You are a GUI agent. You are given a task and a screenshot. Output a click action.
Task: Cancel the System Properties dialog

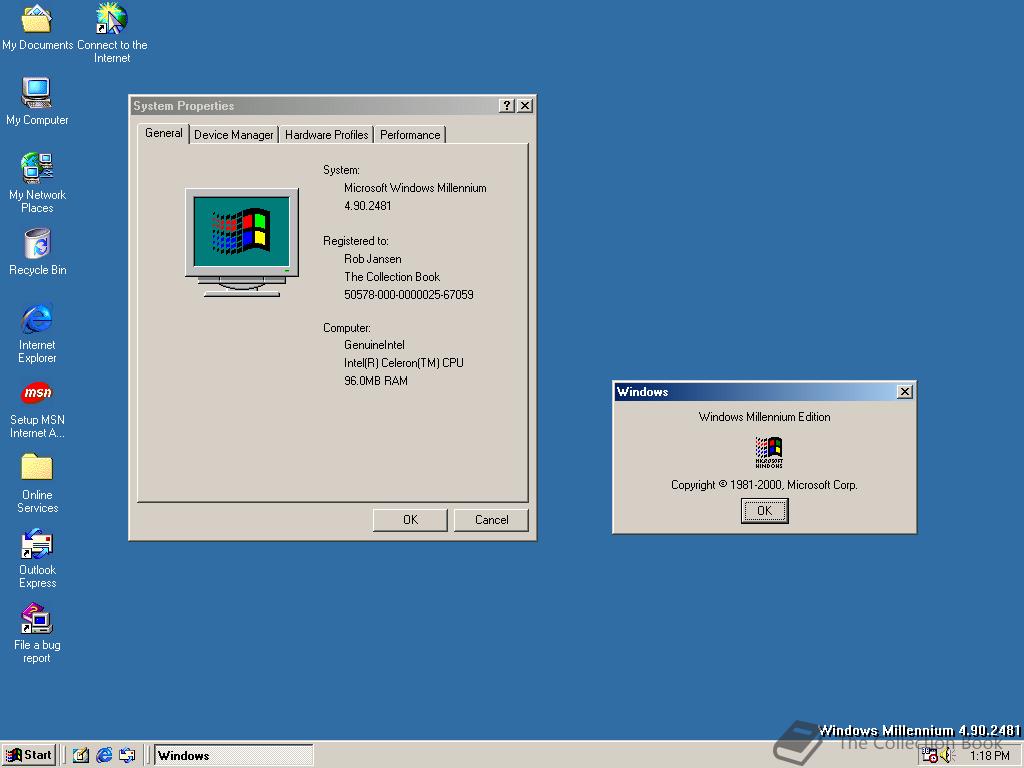tap(491, 520)
